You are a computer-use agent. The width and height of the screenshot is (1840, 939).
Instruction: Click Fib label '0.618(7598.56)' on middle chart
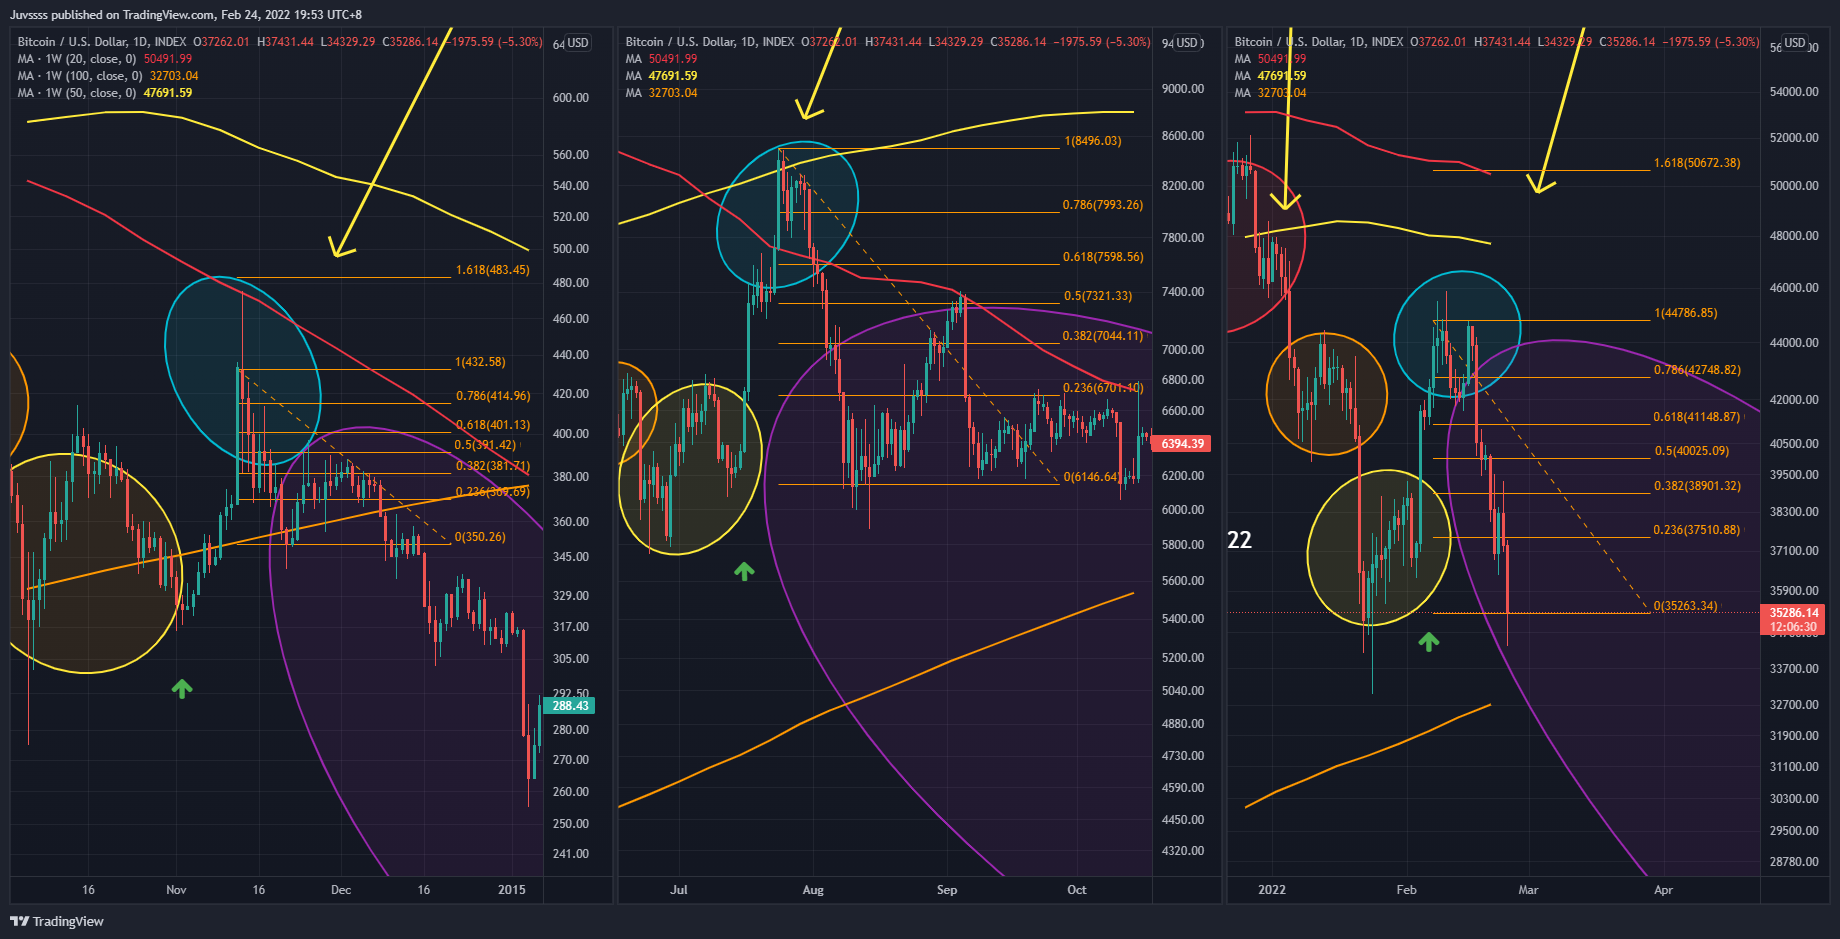coord(1102,257)
